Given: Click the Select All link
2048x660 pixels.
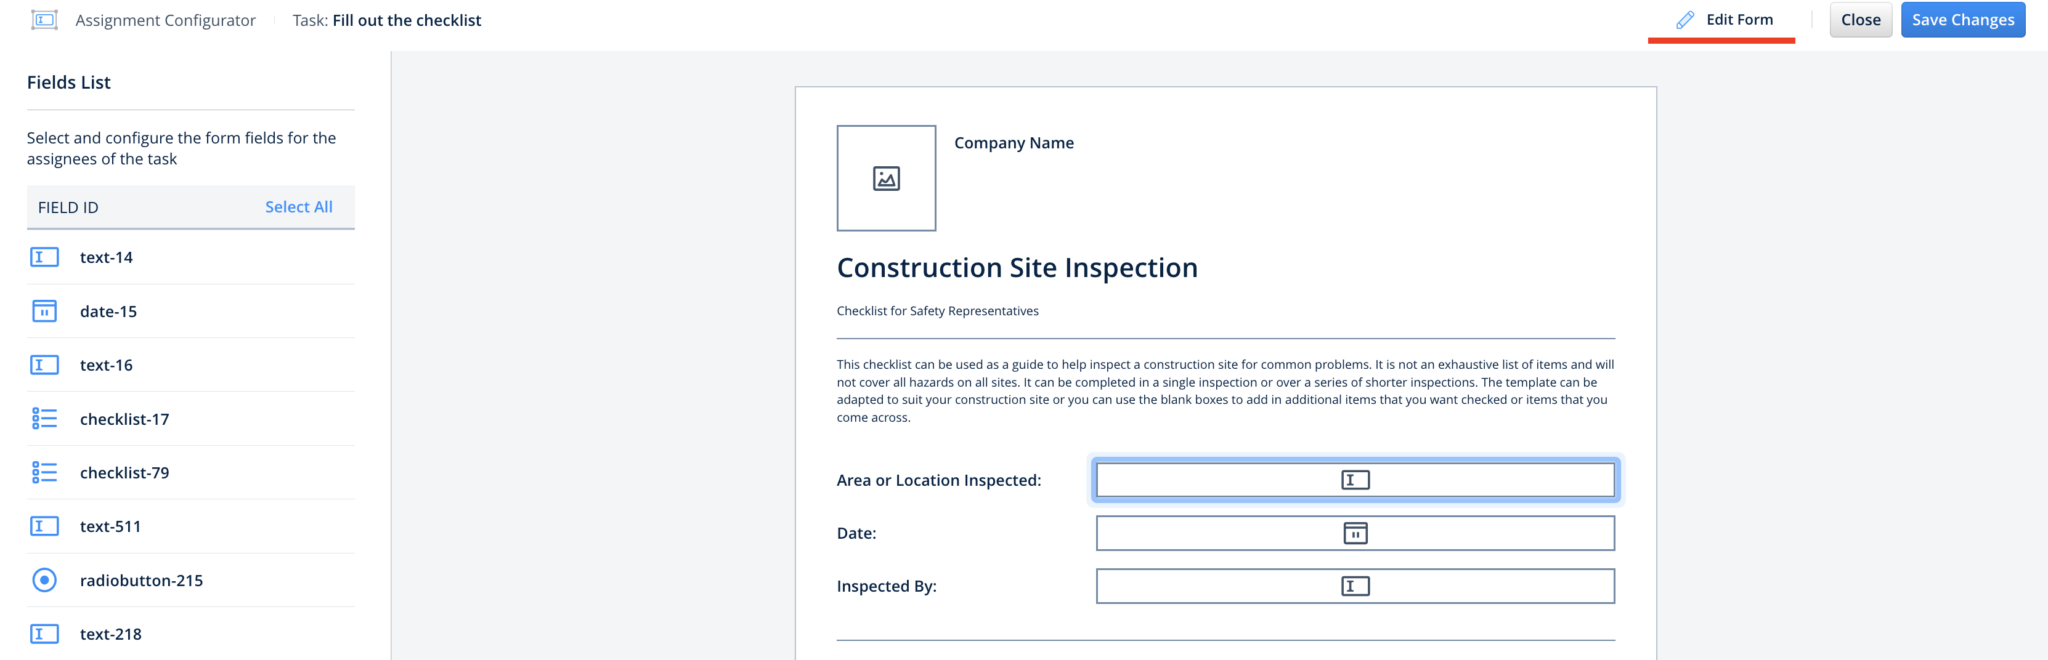Looking at the screenshot, I should pos(298,207).
